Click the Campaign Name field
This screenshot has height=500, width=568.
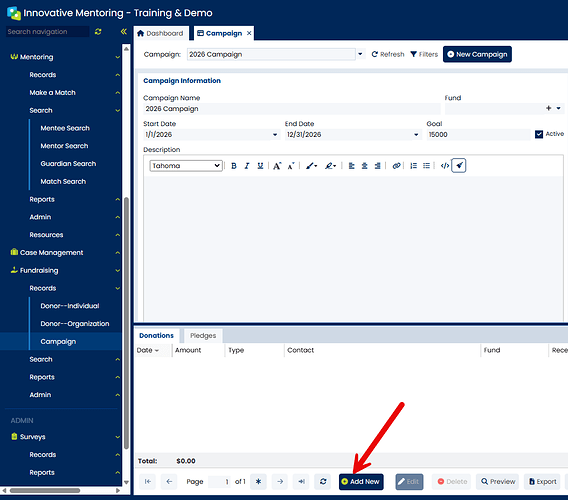pos(292,109)
